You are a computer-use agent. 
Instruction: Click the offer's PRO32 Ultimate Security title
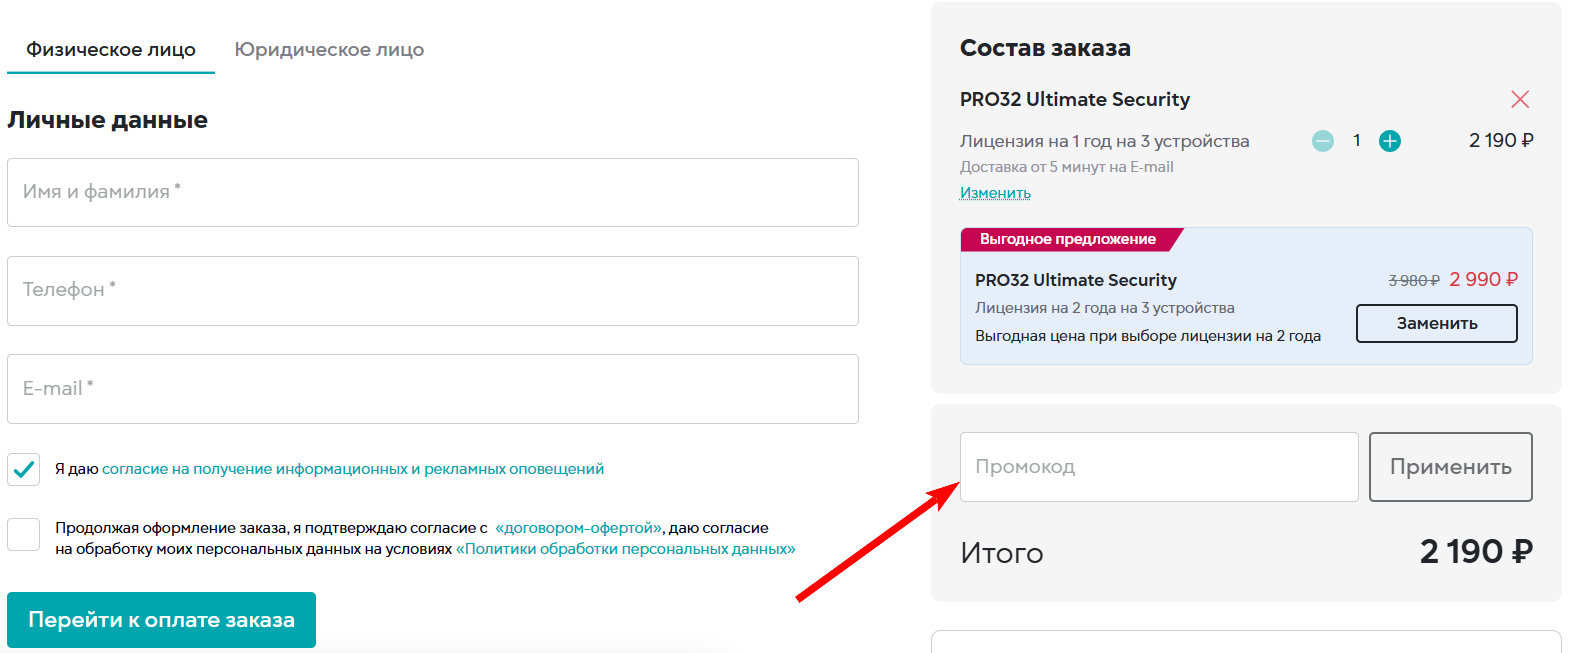click(1075, 280)
